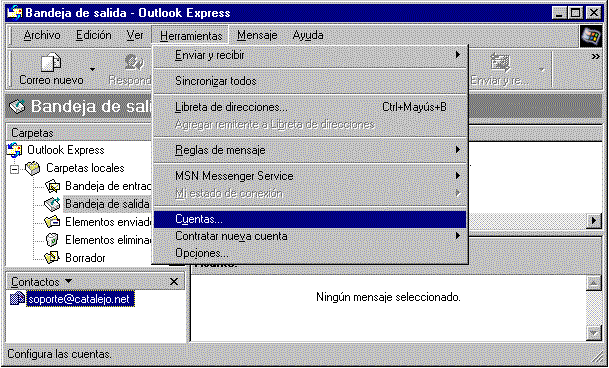Screen dimensions: 609x368
Task: Select the Borrador folder
Action: pos(85,258)
